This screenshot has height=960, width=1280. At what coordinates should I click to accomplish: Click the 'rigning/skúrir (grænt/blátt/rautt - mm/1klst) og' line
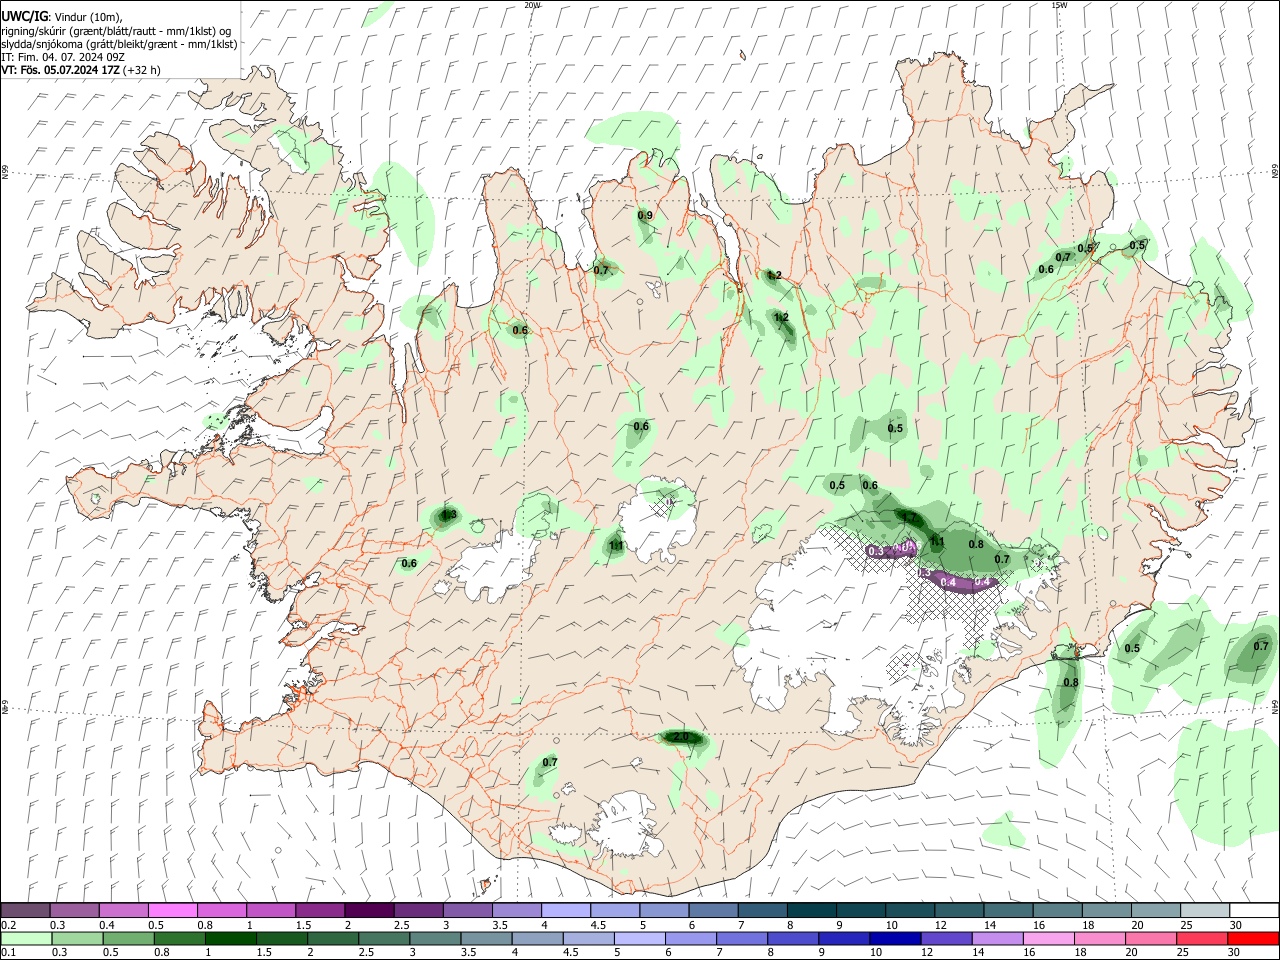coord(117,31)
